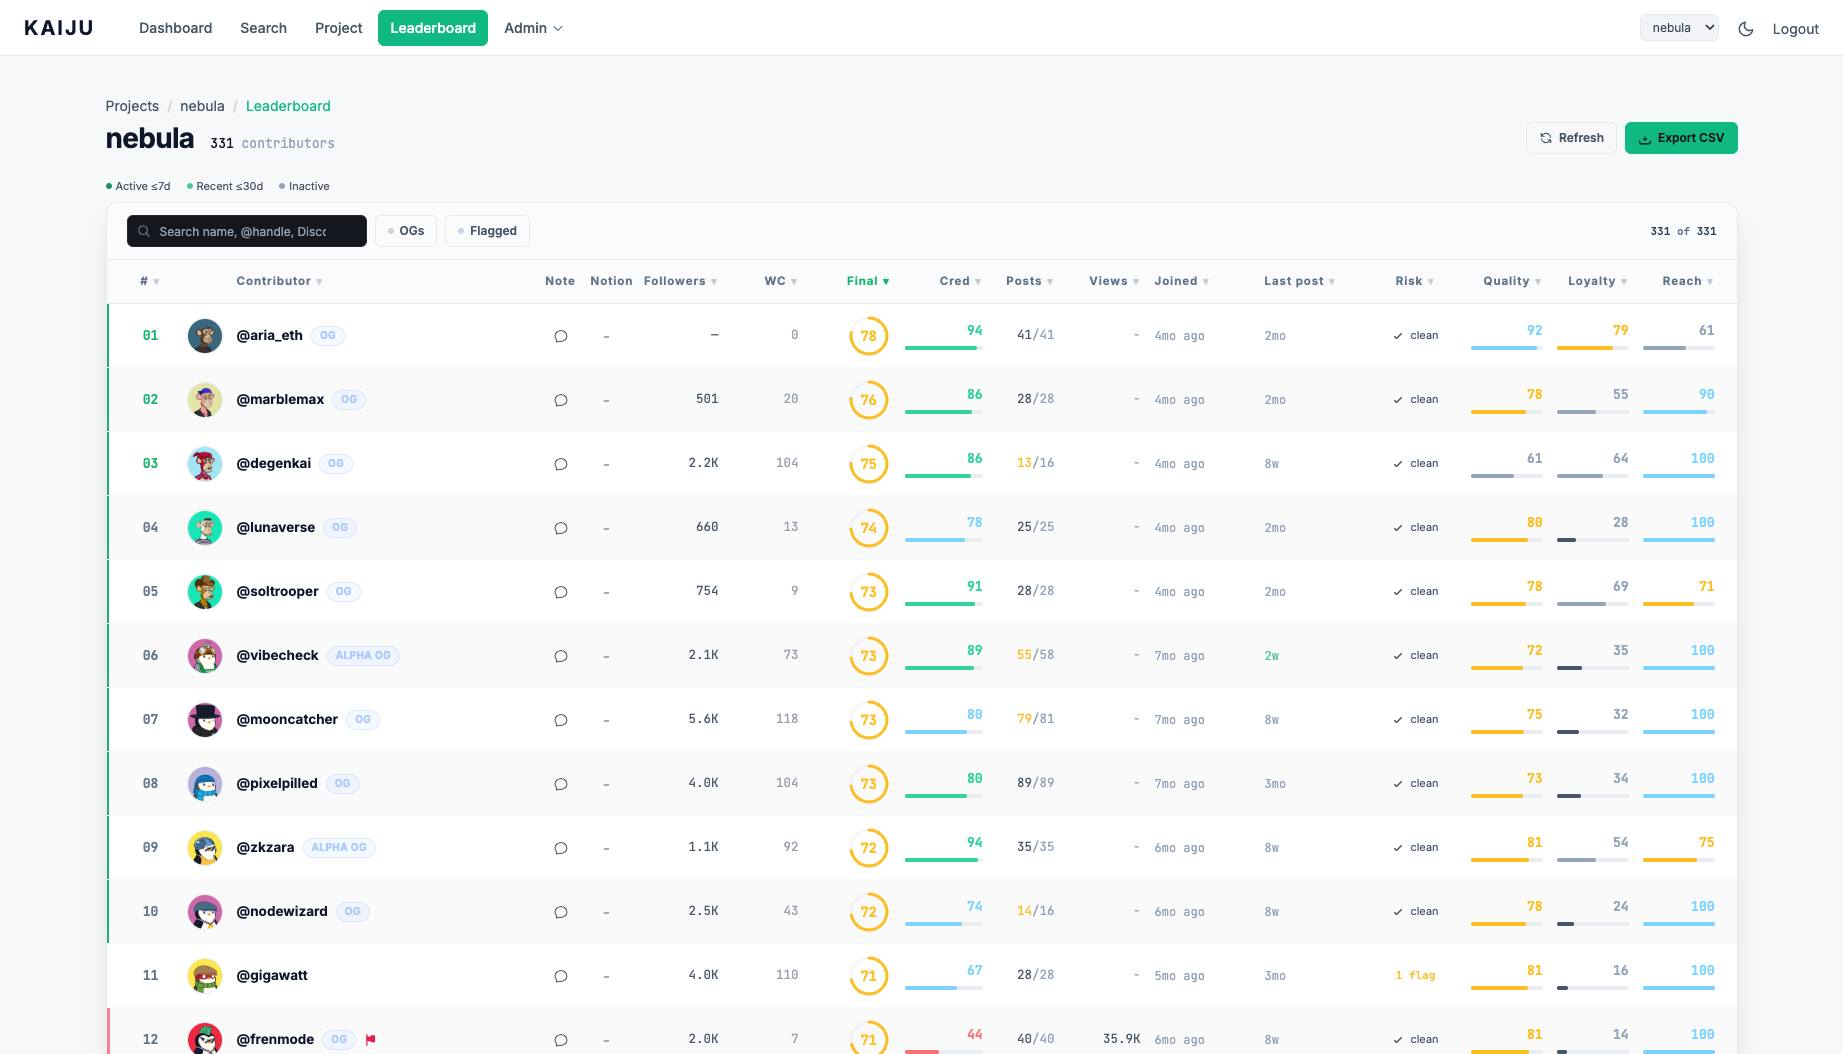Expand the Admin menu
Image resolution: width=1843 pixels, height=1054 pixels.
point(533,28)
